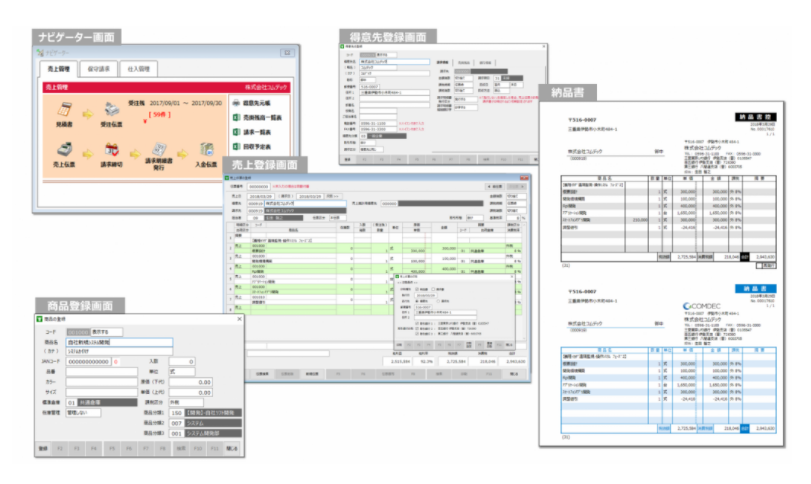Click 閉じる button in product registration window

point(232,448)
